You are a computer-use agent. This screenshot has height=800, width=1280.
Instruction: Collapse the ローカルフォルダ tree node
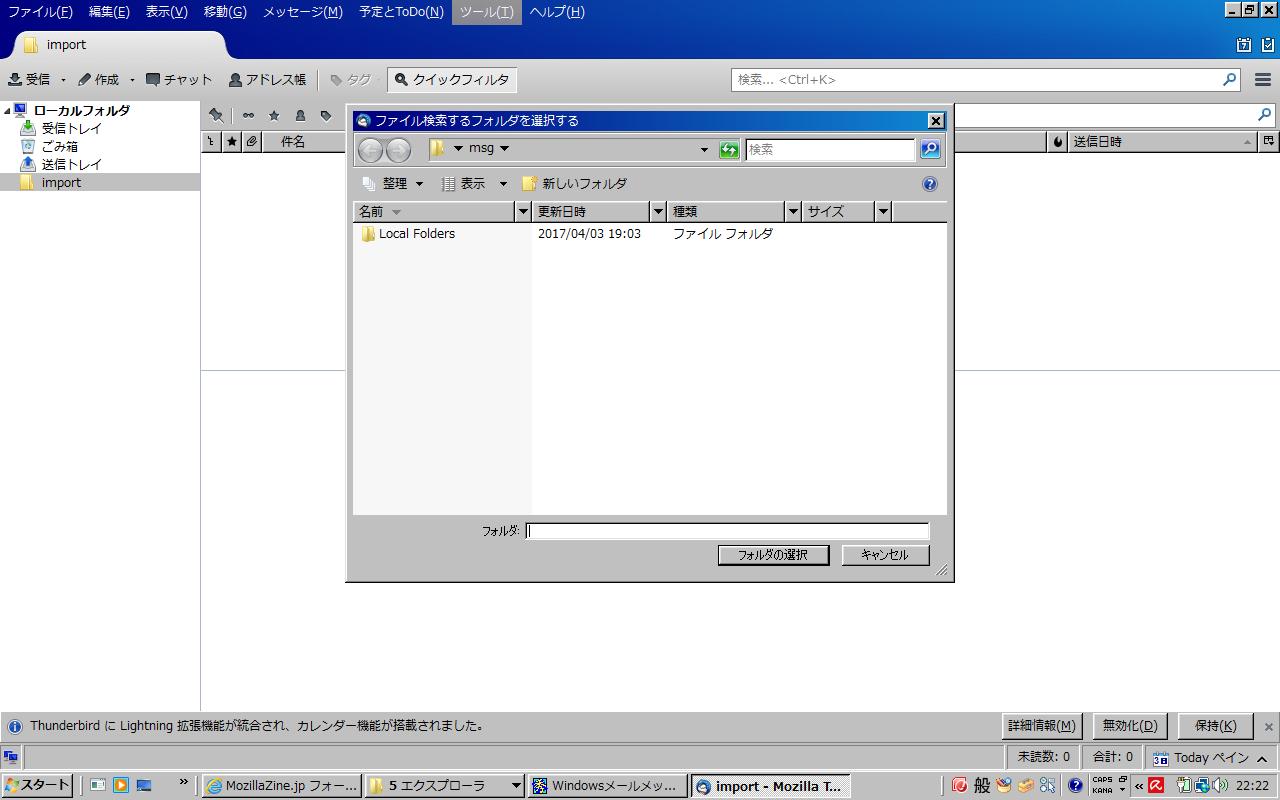(7, 111)
